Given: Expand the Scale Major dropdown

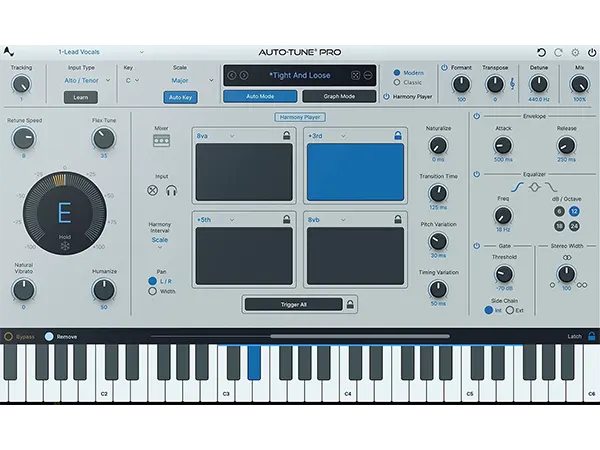Looking at the screenshot, I should 186,80.
